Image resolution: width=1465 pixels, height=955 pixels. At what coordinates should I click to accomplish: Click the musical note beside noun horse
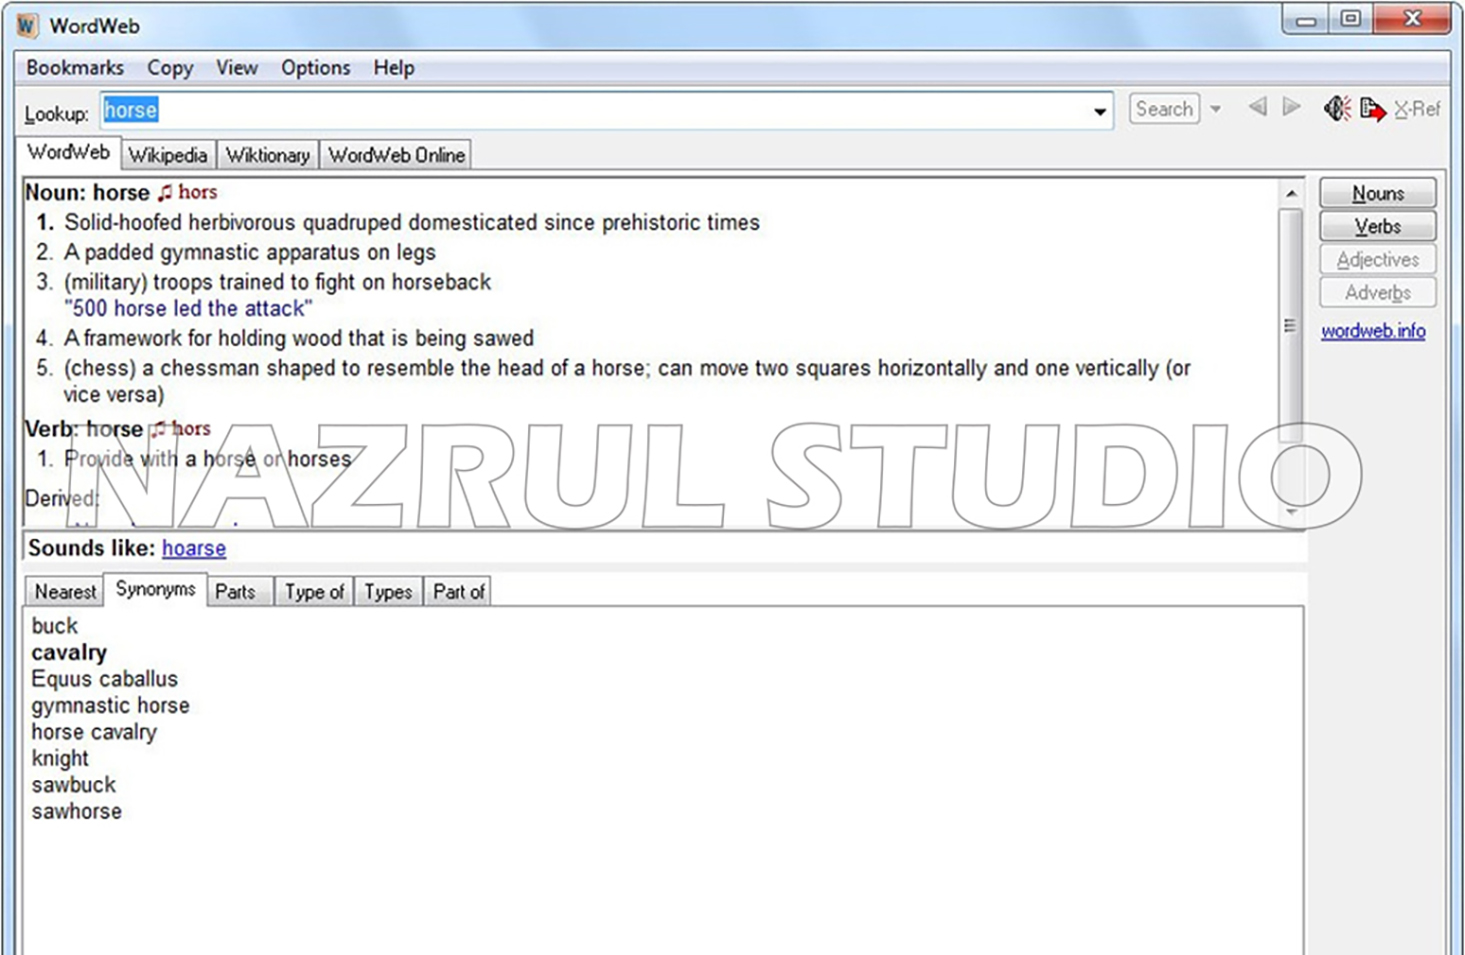[x=165, y=192]
